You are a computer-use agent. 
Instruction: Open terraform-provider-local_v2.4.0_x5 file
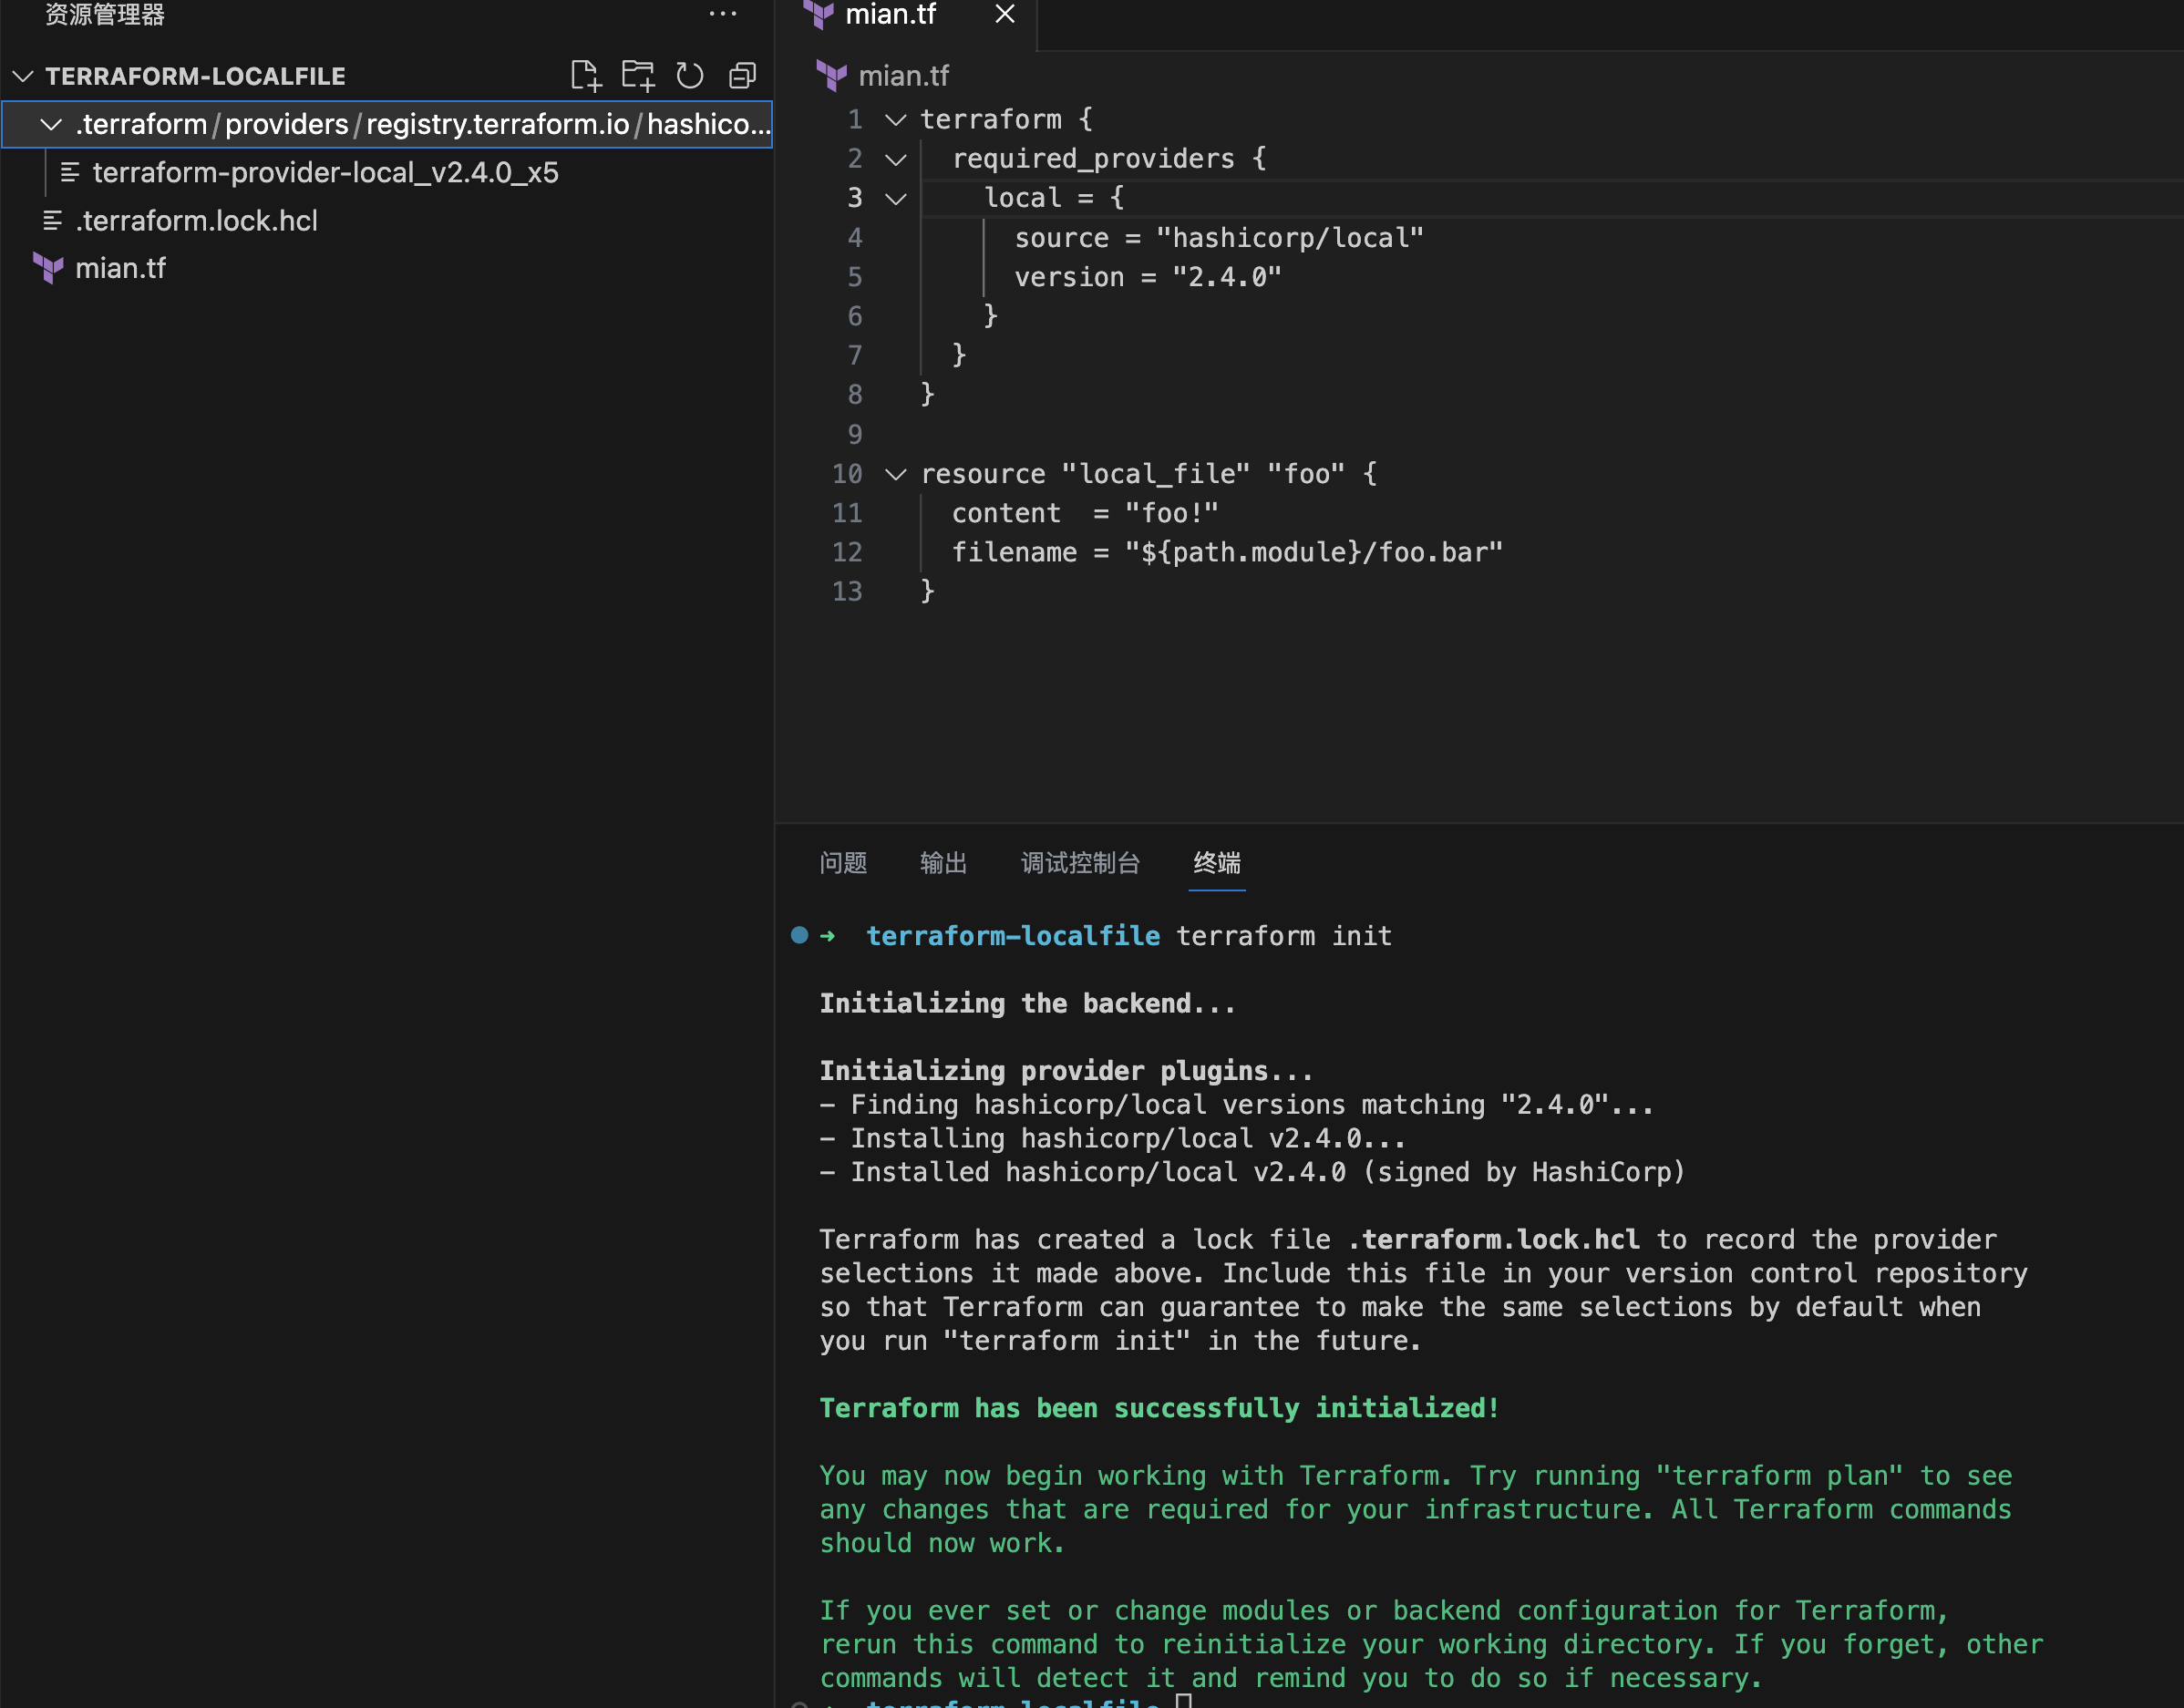[x=325, y=173]
